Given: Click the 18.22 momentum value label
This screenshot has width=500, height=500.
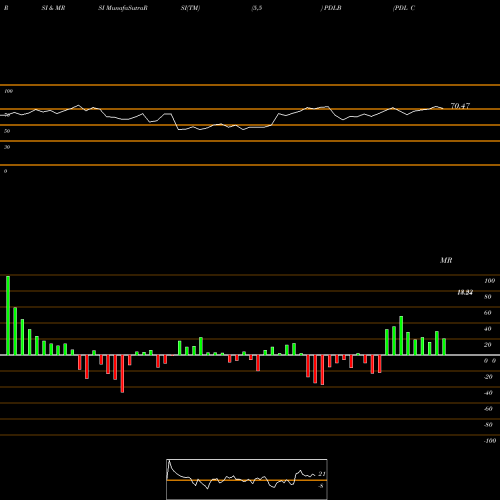Looking at the screenshot, I should tap(465, 293).
